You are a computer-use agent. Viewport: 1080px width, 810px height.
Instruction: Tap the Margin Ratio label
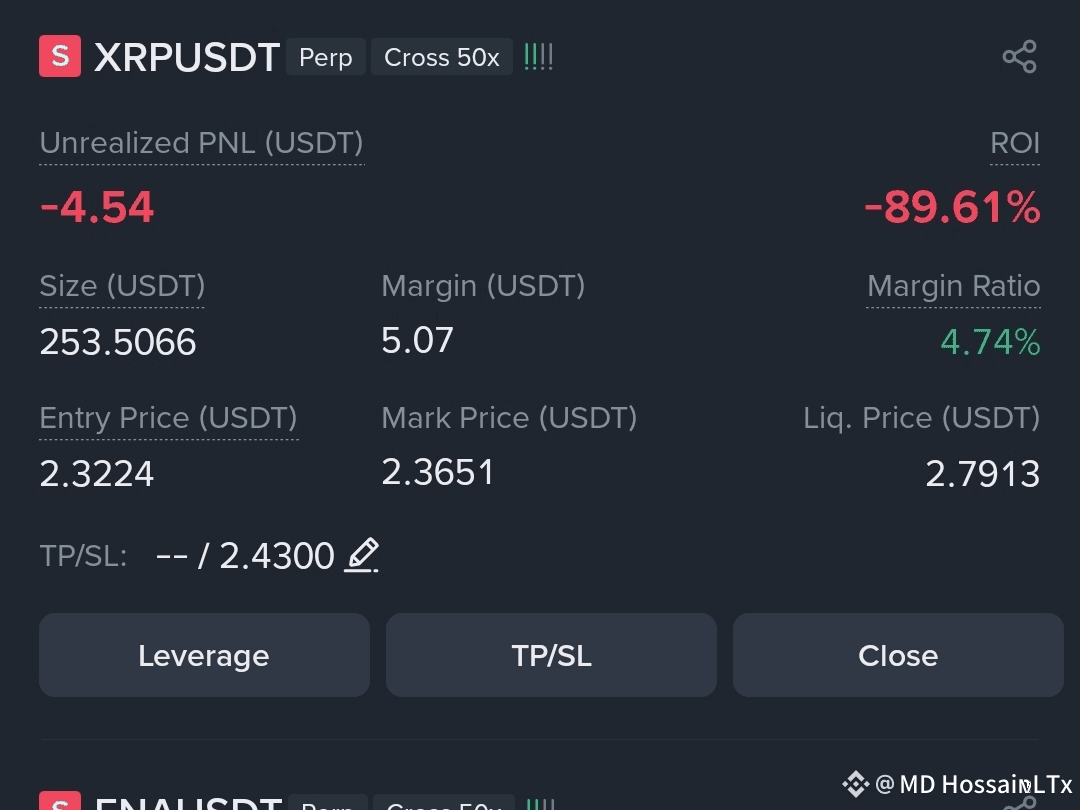click(x=953, y=286)
